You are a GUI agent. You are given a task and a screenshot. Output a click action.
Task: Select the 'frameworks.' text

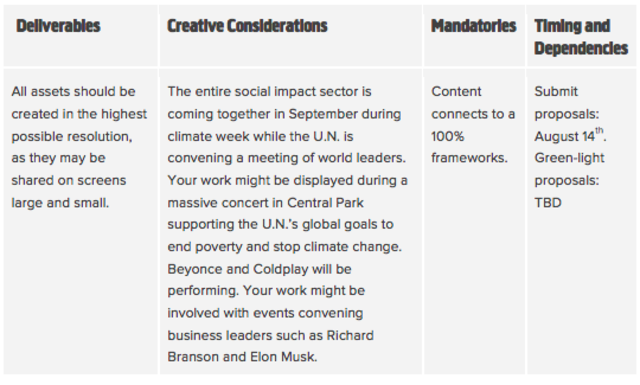[469, 158]
